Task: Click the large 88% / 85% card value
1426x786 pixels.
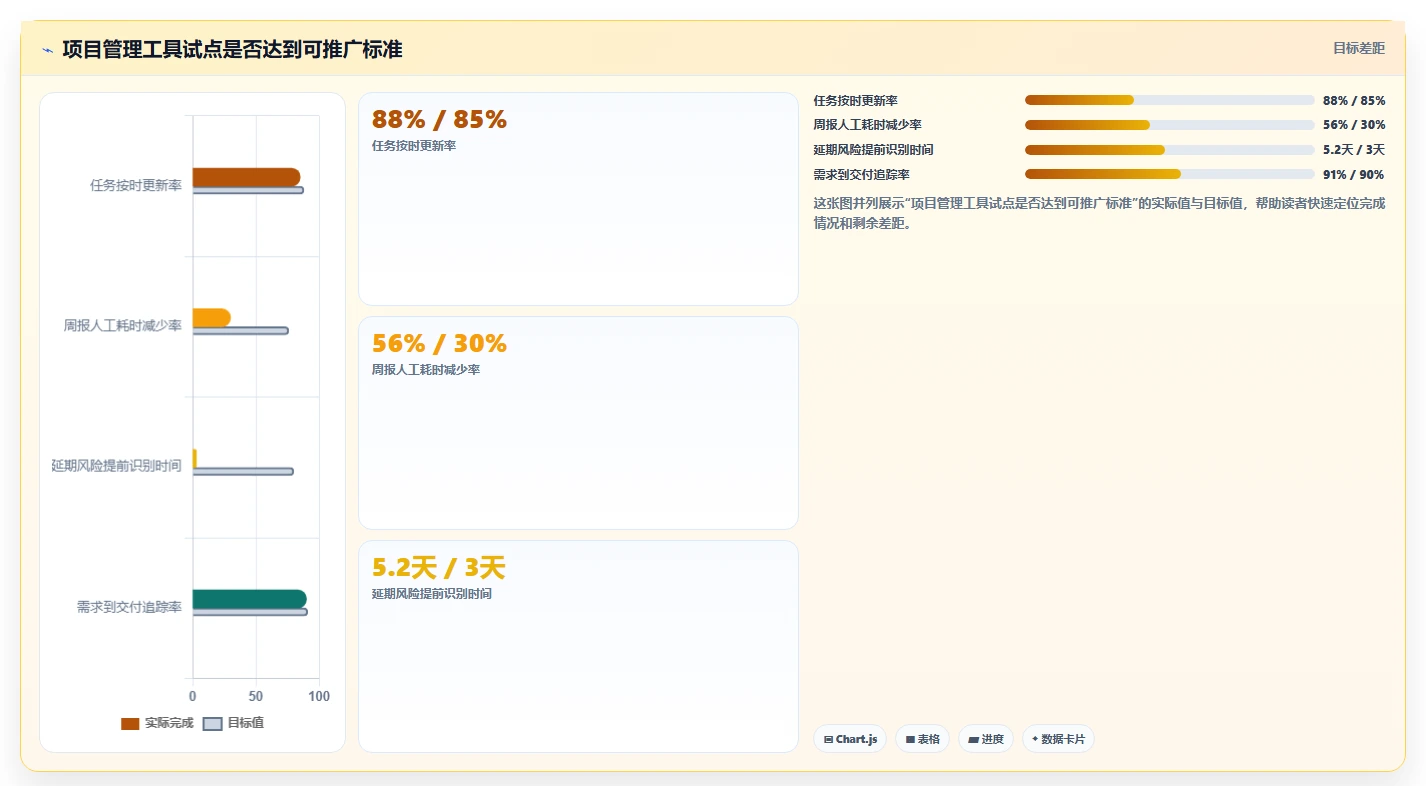Action: [439, 119]
